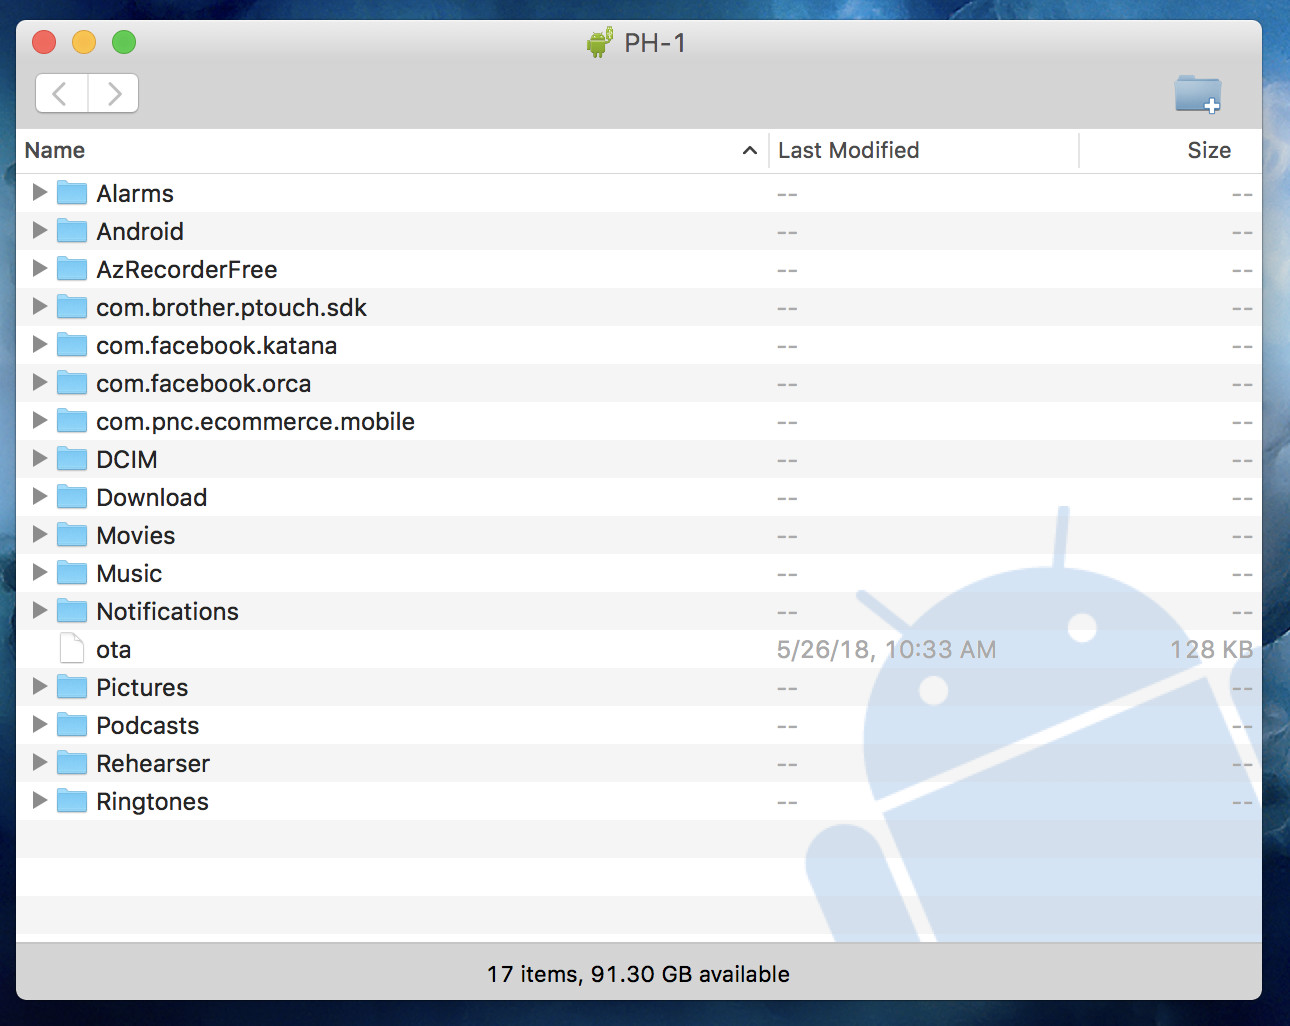Go back with the left arrow button
This screenshot has height=1026, width=1290.
61,94
